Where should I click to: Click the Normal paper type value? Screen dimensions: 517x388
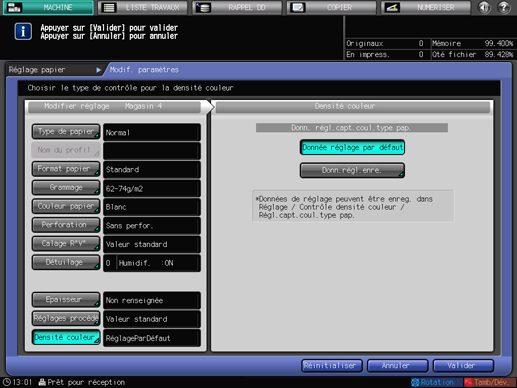[152, 133]
